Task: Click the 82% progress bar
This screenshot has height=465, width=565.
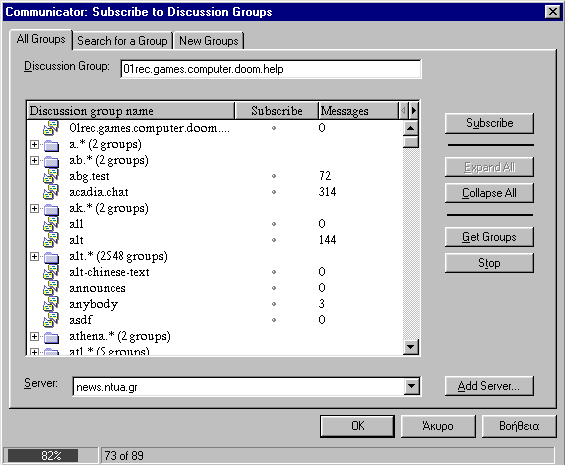Action: [51, 456]
